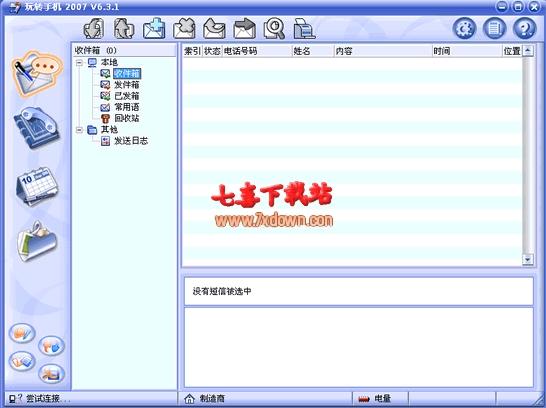546x408 pixels.
Task: Click the 制造商 home icon in status bar
Action: click(189, 399)
